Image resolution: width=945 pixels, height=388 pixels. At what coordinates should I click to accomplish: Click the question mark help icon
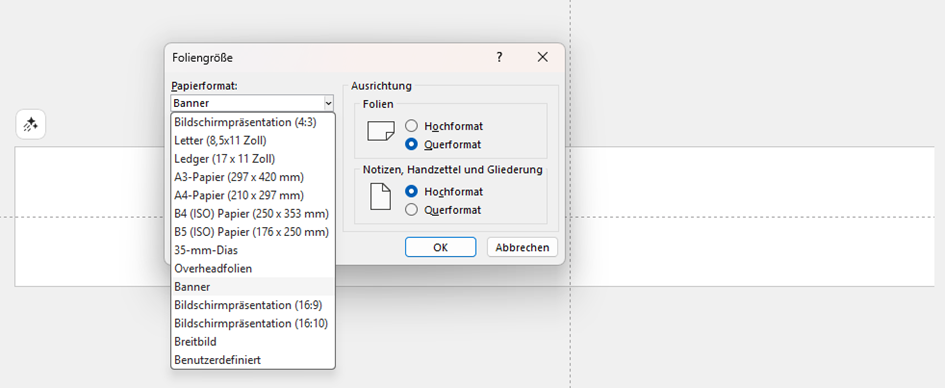(499, 57)
